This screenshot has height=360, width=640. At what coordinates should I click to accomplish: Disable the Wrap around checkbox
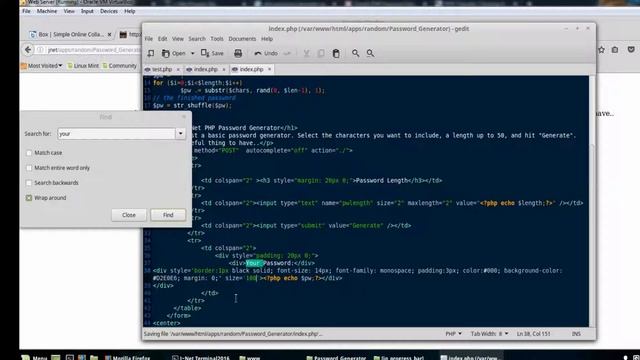29,198
